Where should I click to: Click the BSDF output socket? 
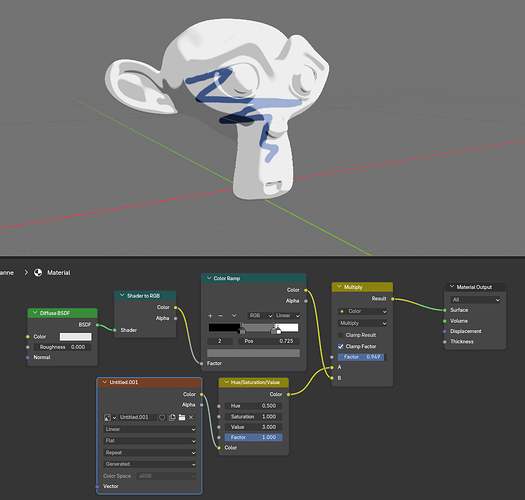point(97,325)
